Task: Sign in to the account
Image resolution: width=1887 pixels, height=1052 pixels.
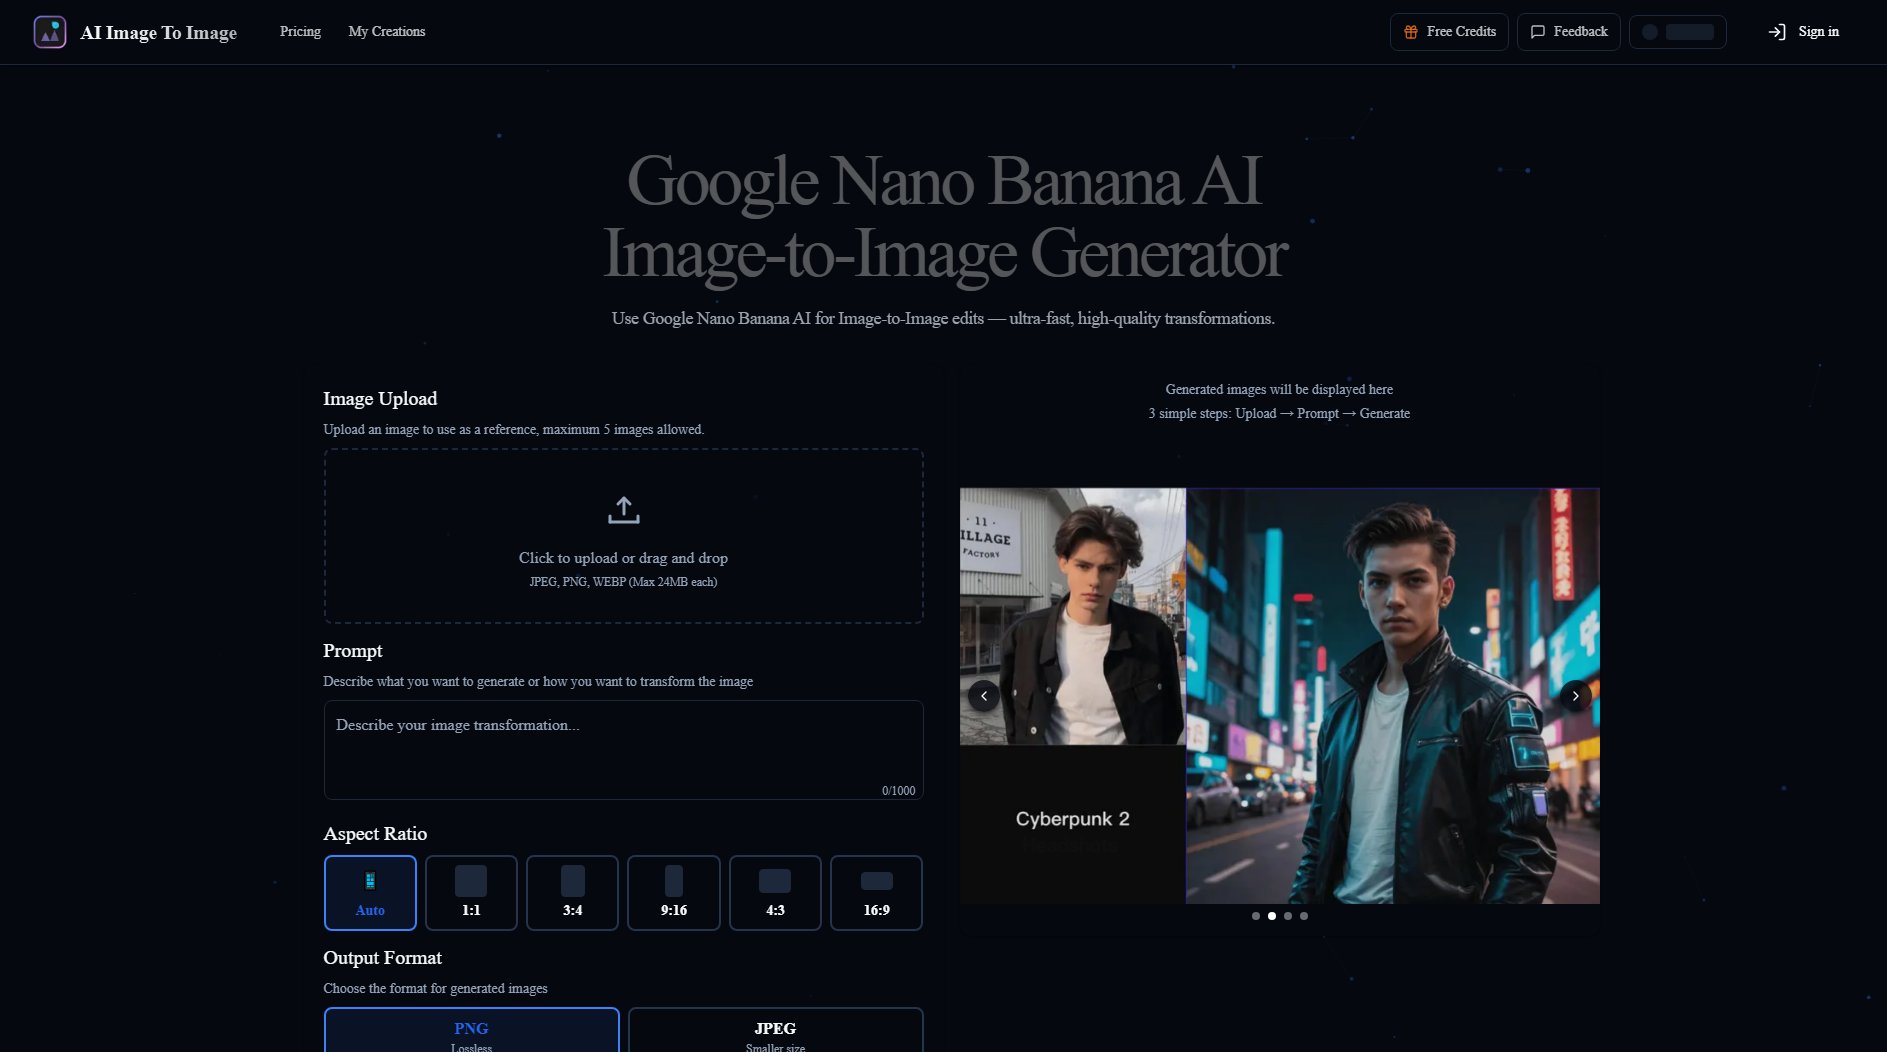Action: pyautogui.click(x=1804, y=32)
